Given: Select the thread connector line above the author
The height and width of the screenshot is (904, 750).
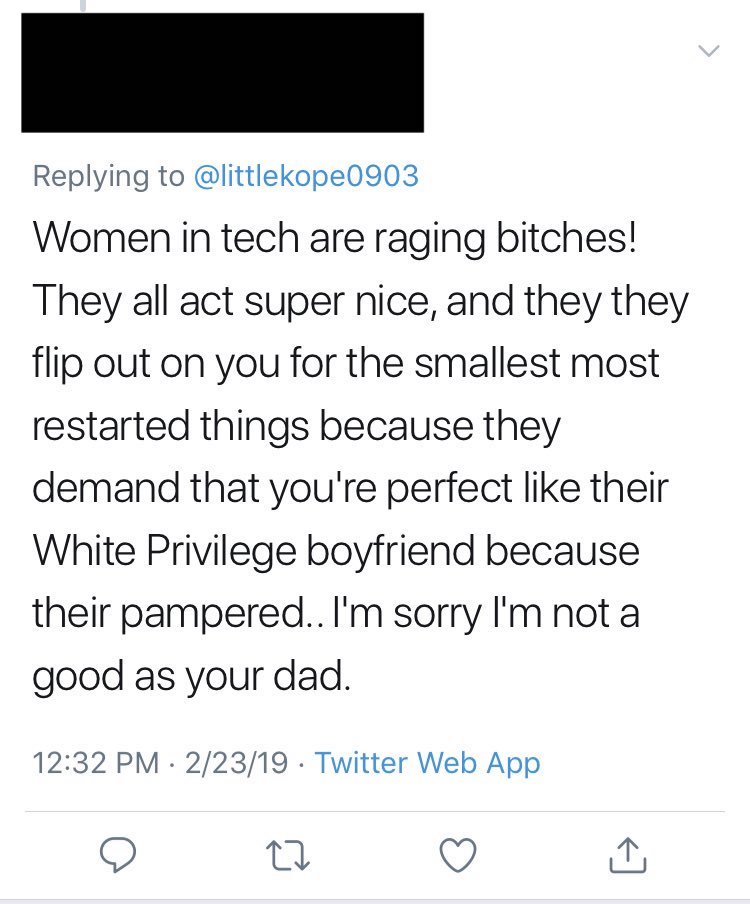Looking at the screenshot, I should 84,6.
